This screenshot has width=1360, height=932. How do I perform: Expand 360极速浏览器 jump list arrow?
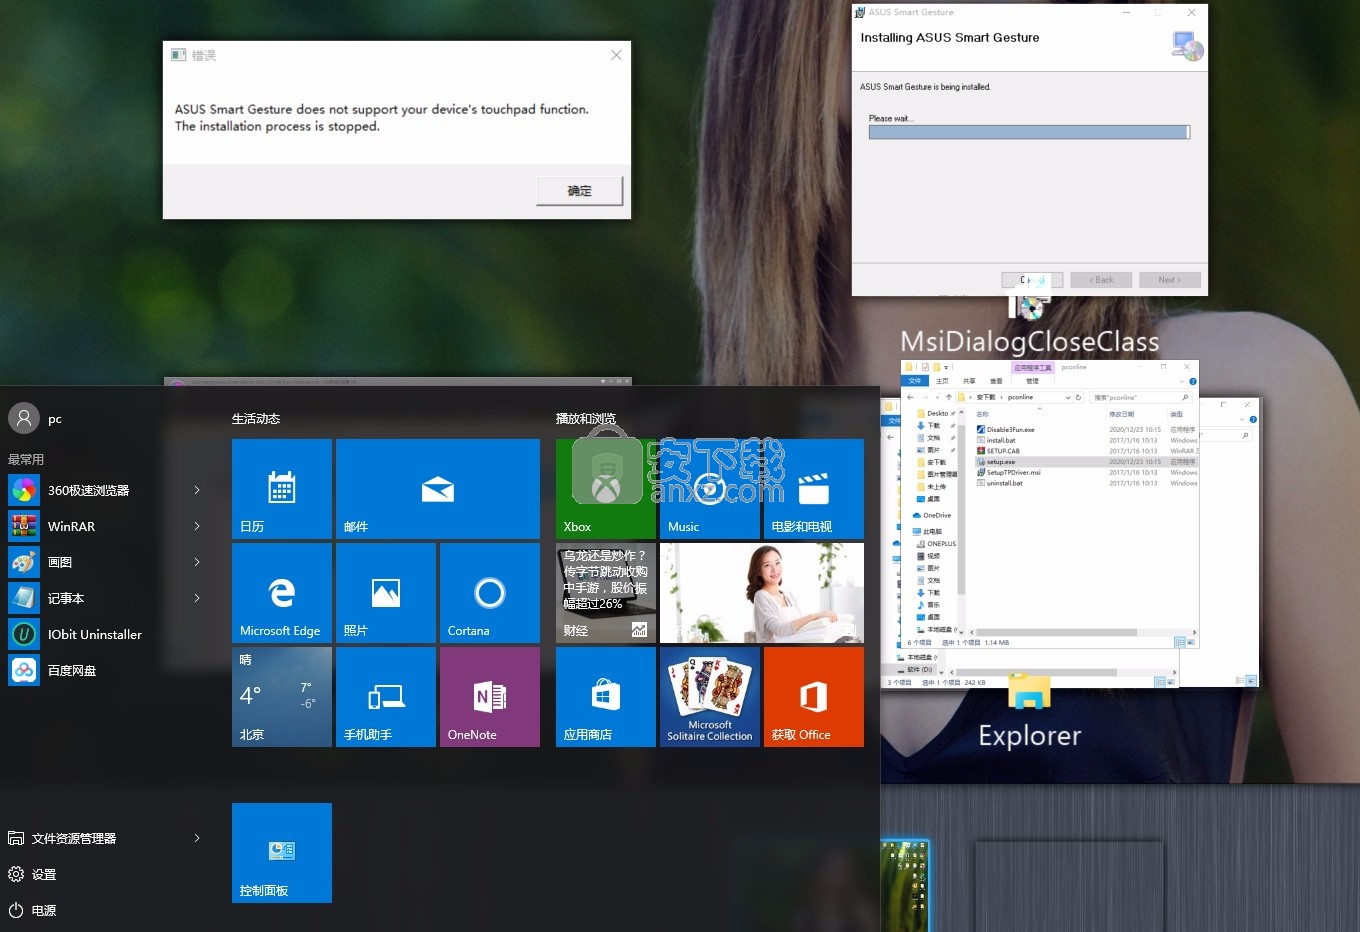[197, 490]
